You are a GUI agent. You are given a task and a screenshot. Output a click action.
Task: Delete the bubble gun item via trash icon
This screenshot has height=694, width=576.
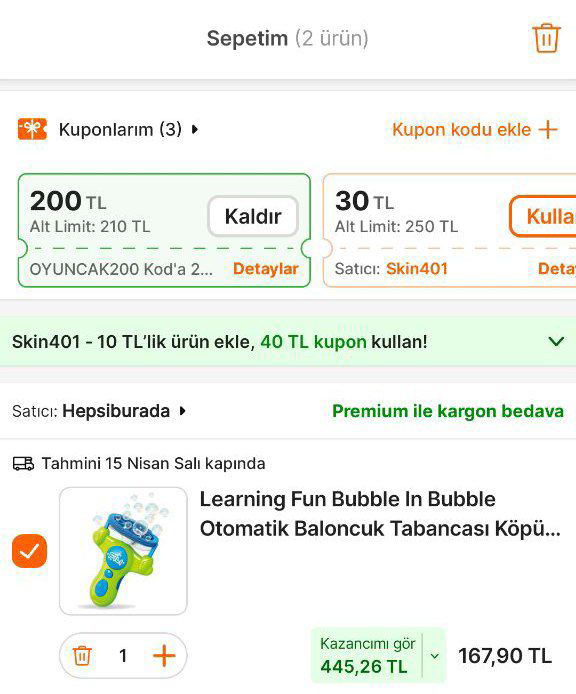[x=82, y=655]
